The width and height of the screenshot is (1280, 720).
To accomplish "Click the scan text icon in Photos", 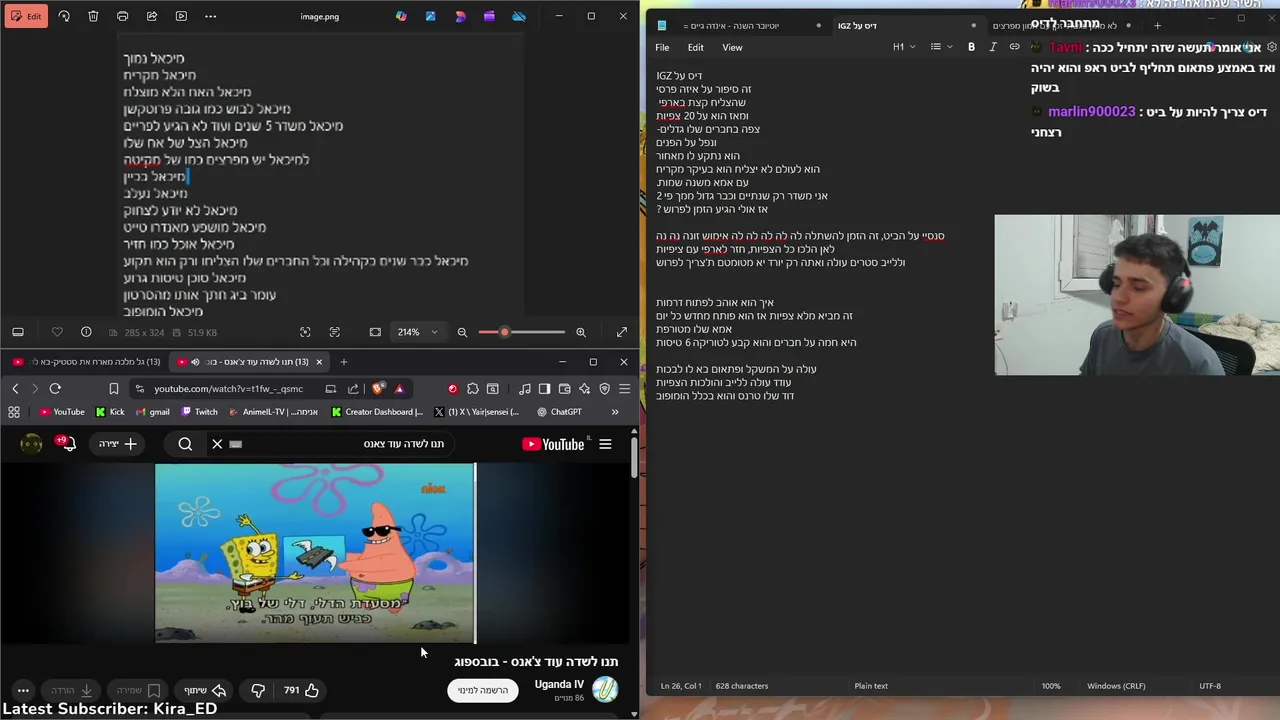I will (334, 332).
